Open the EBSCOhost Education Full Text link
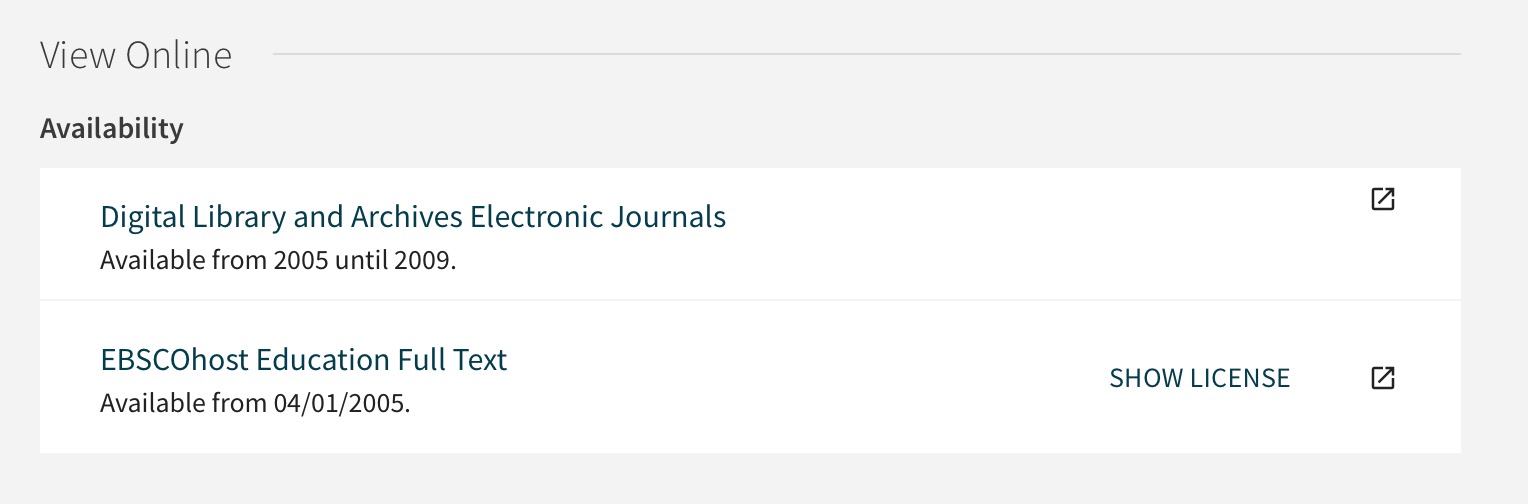 click(304, 359)
